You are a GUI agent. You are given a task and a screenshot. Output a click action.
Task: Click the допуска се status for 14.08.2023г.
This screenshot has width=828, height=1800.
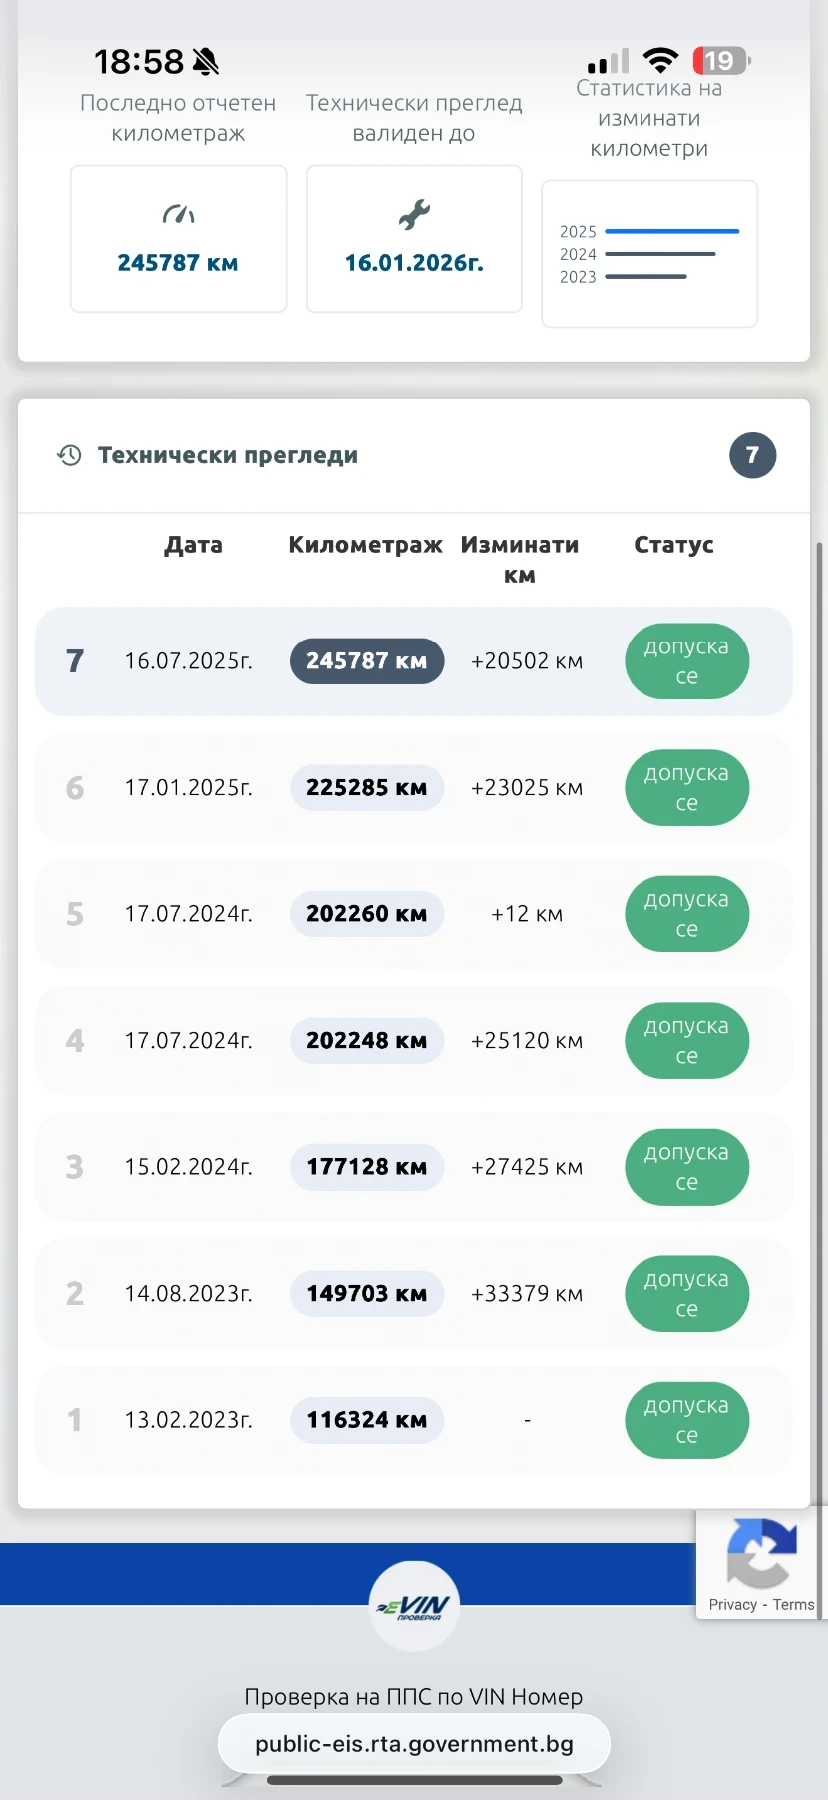click(686, 1294)
